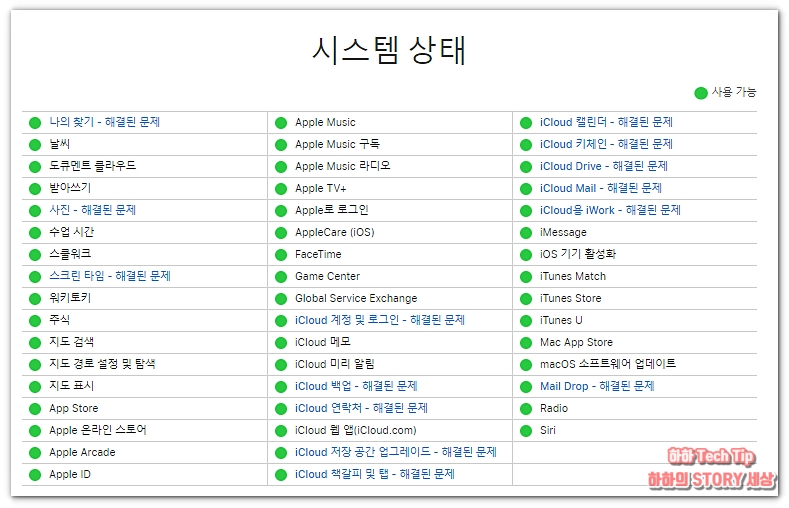This screenshot has width=789, height=508.
Task: Open iCloud 계정 및 로그인 resolved issue link
Action: tap(380, 320)
